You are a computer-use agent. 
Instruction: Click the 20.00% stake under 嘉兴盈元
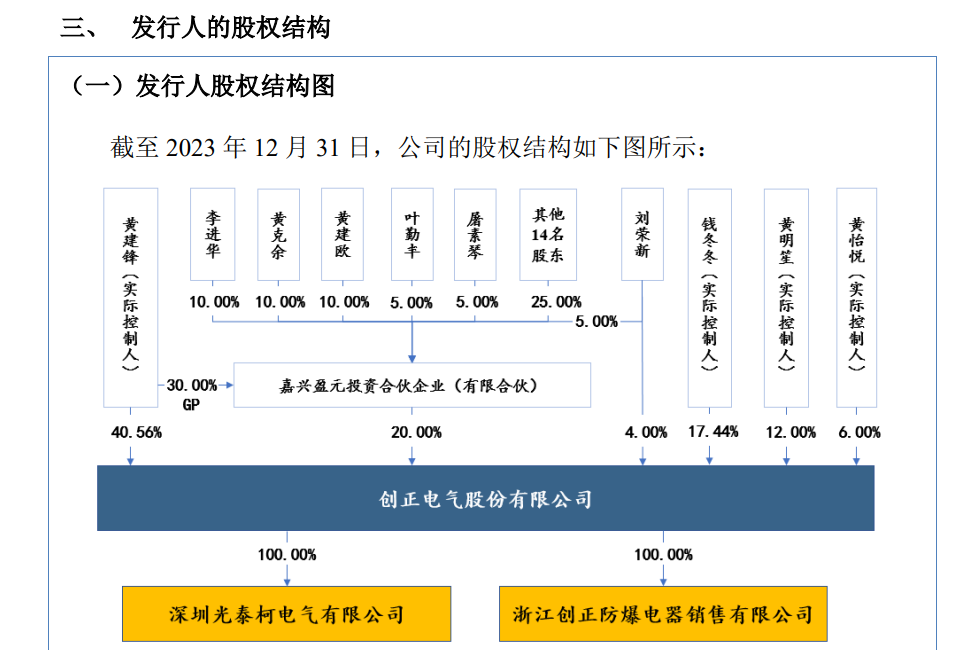pyautogui.click(x=416, y=433)
